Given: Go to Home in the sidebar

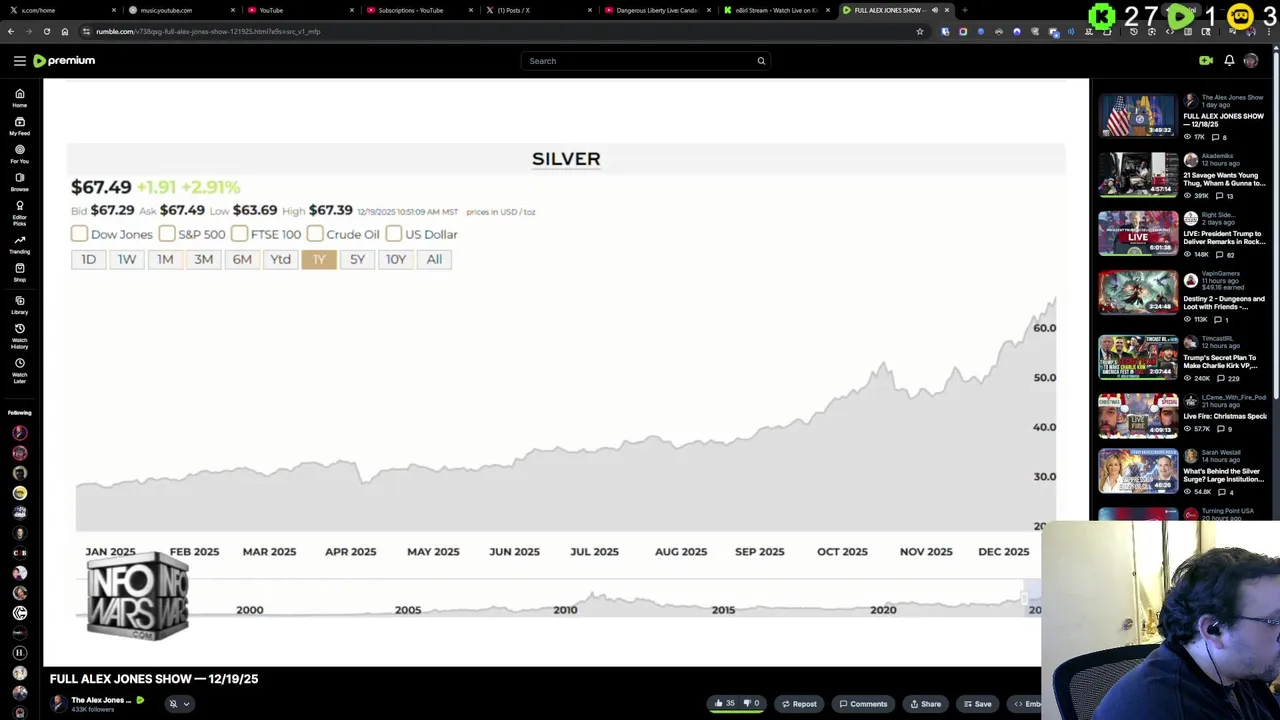Looking at the screenshot, I should pyautogui.click(x=19, y=97).
